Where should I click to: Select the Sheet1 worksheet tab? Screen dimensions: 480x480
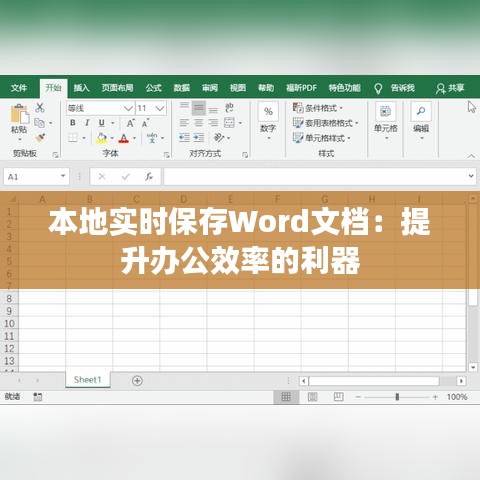point(87,380)
